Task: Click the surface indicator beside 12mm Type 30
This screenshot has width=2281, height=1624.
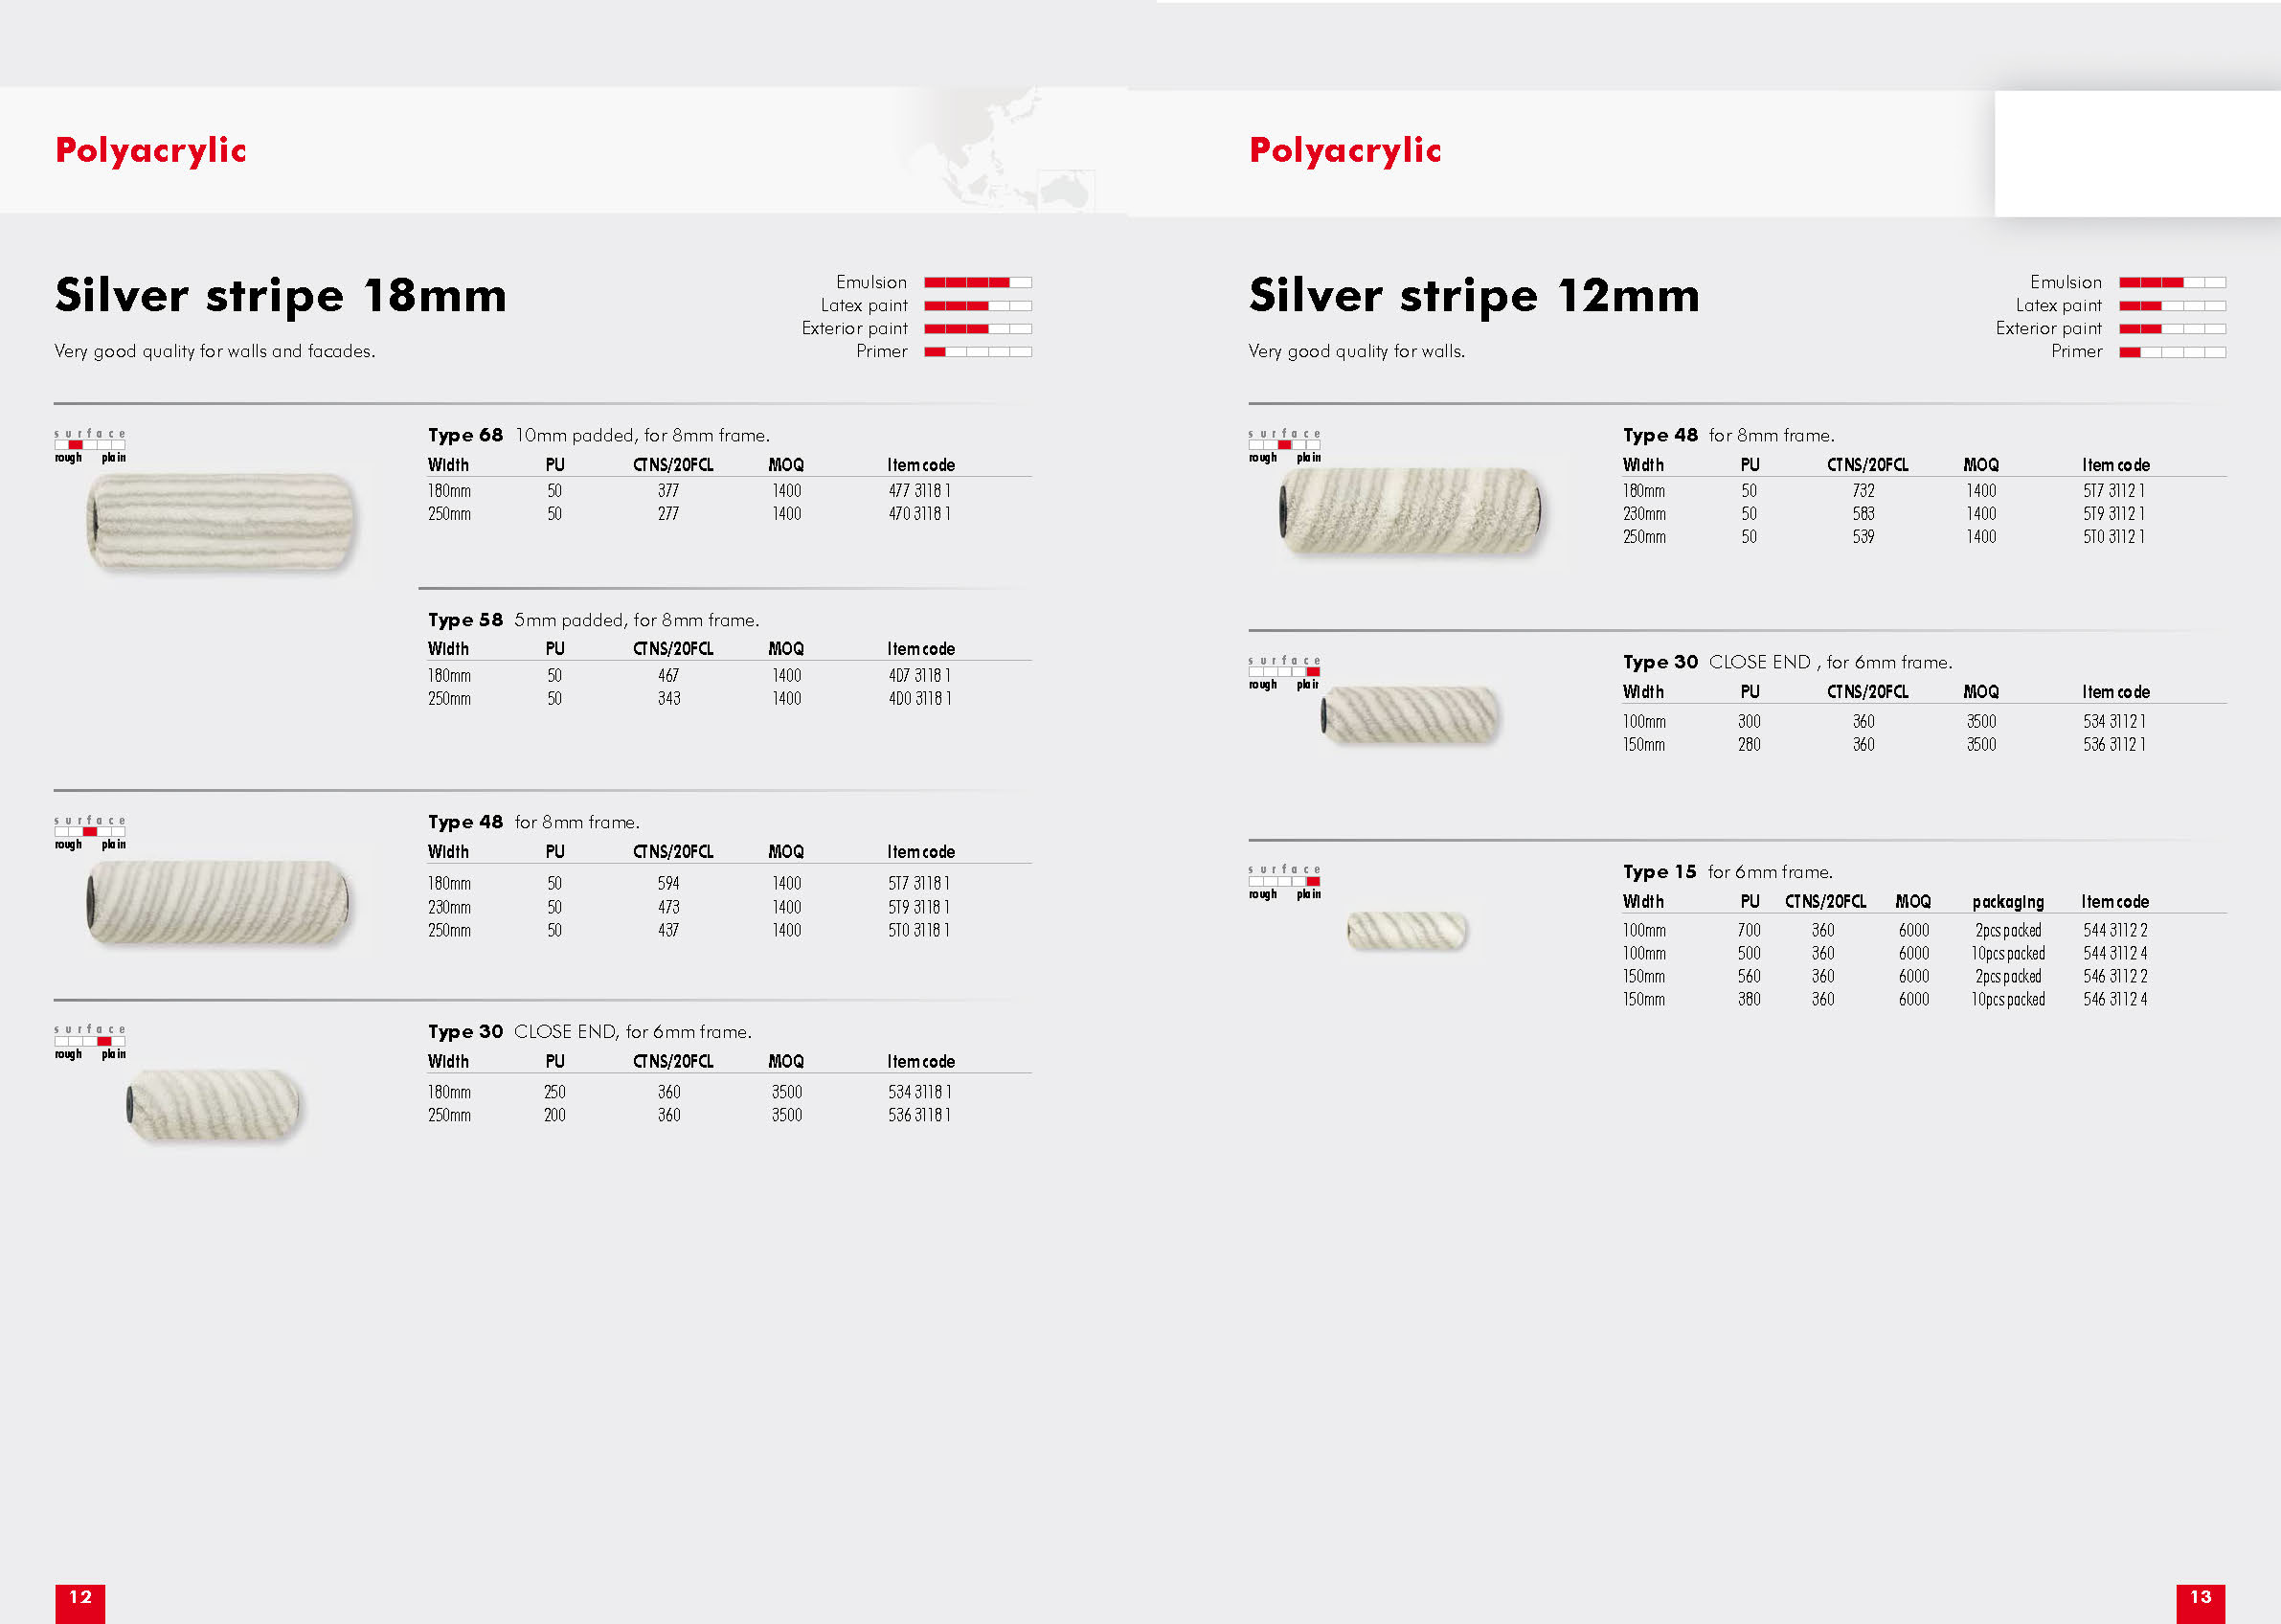Action: coord(1284,673)
